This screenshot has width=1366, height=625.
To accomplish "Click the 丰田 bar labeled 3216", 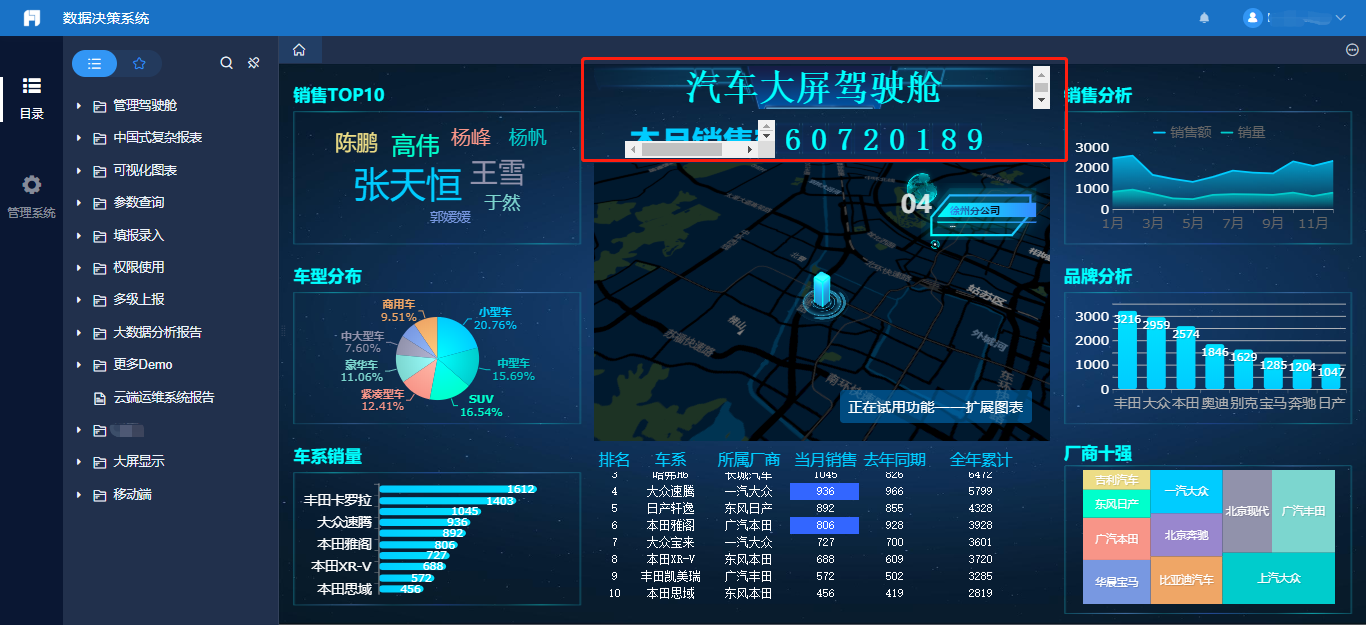I will click(x=1127, y=352).
